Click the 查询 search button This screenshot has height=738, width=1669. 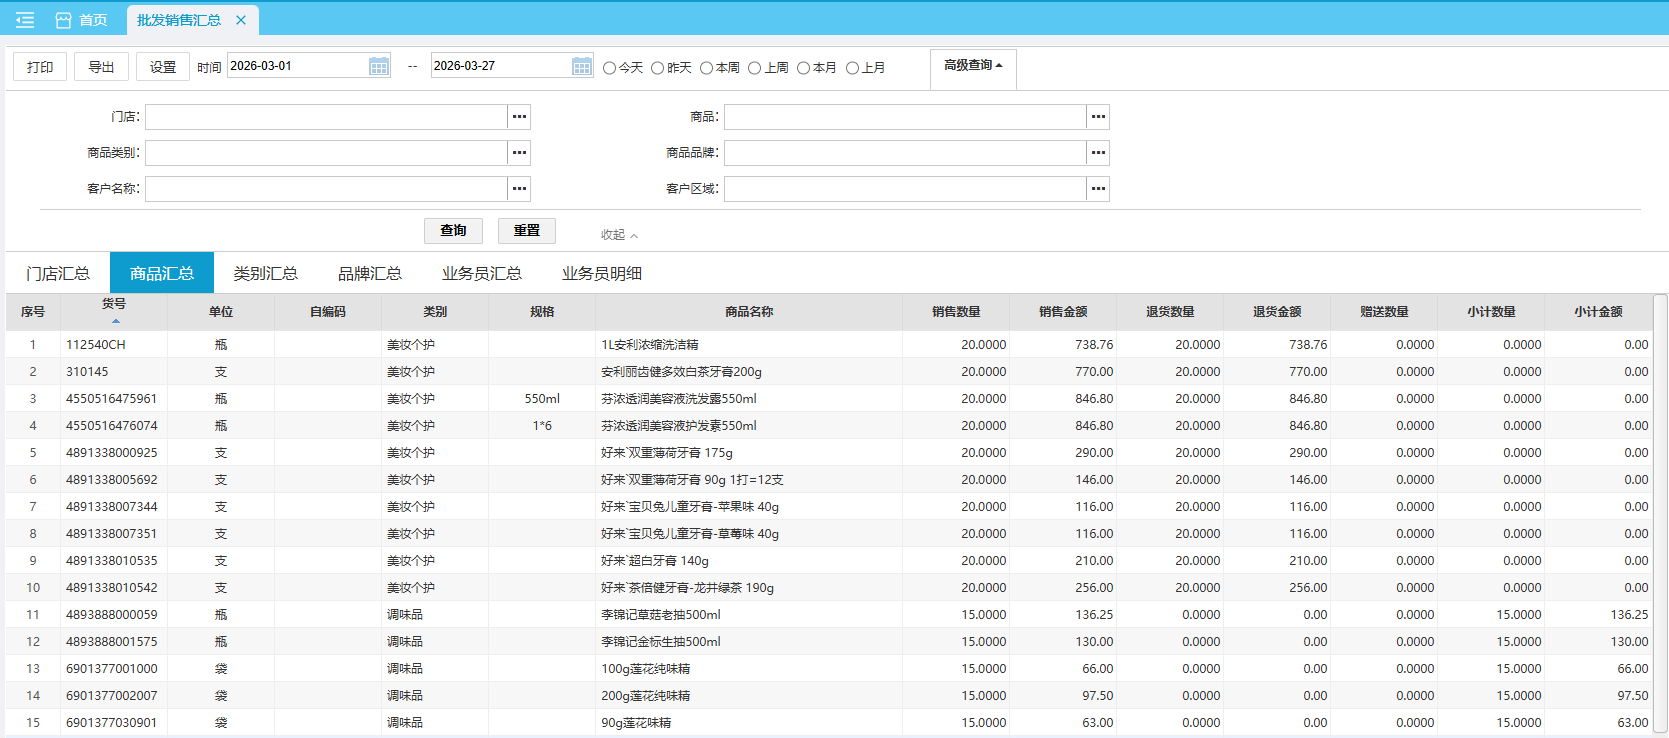453,231
